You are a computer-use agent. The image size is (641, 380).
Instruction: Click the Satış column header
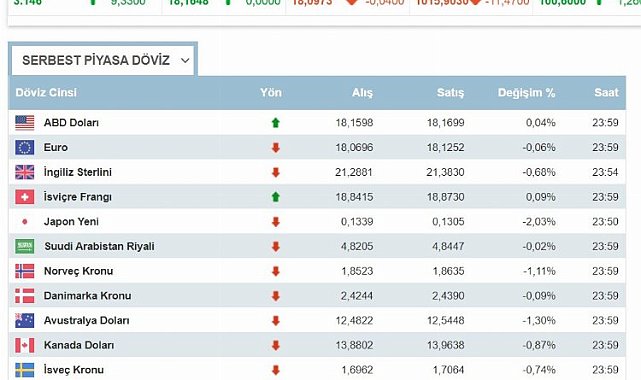click(450, 92)
